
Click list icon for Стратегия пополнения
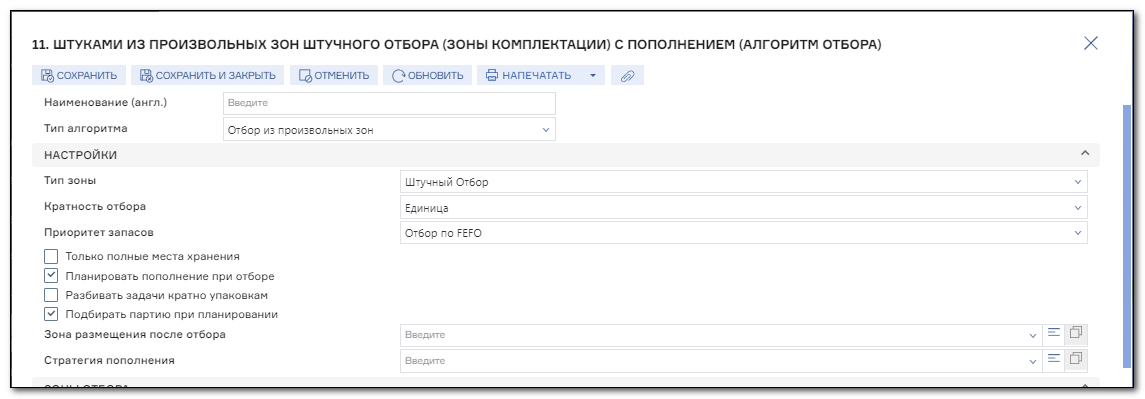(1053, 359)
